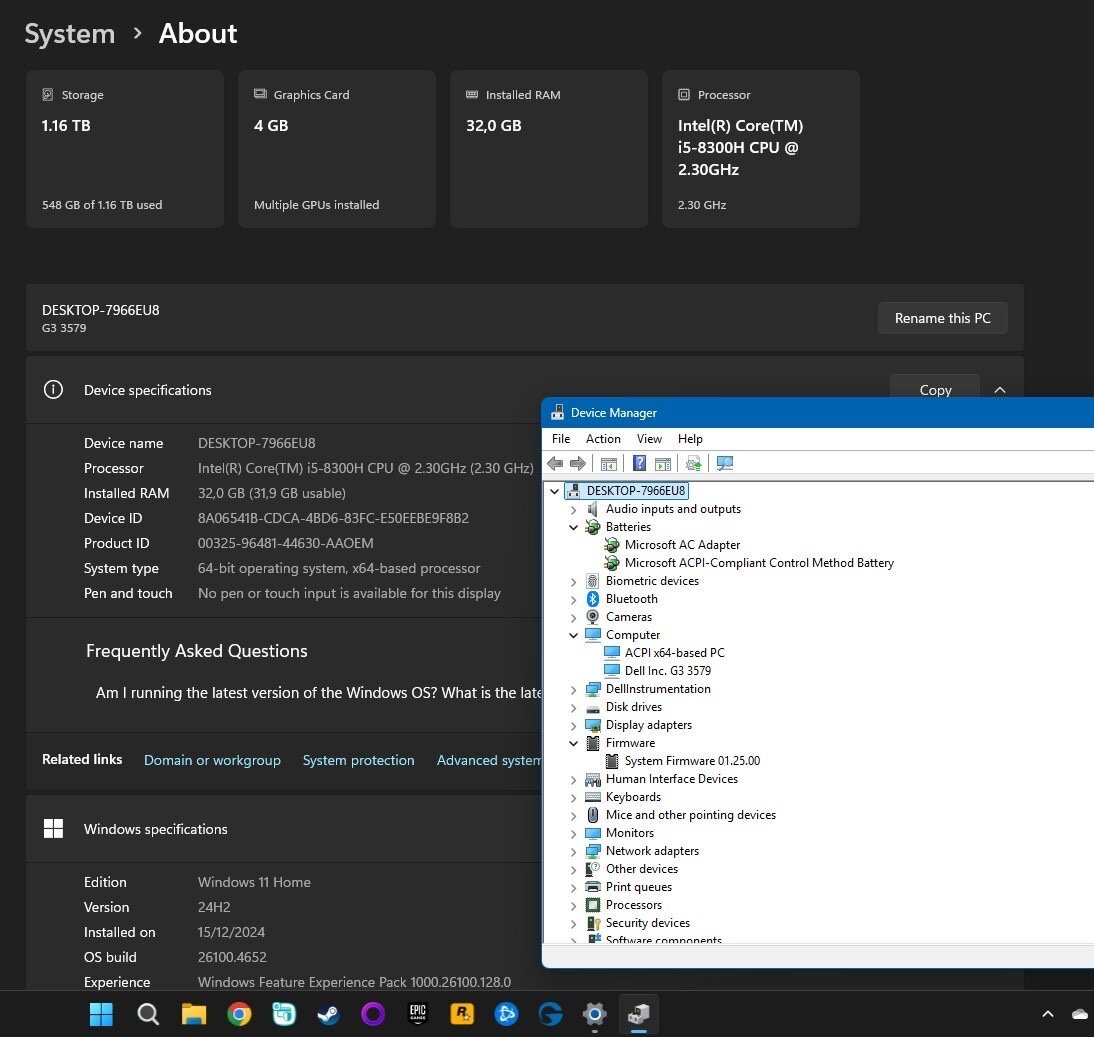Click the Back arrow in Device Manager toolbar
This screenshot has height=1037, width=1094.
click(555, 463)
